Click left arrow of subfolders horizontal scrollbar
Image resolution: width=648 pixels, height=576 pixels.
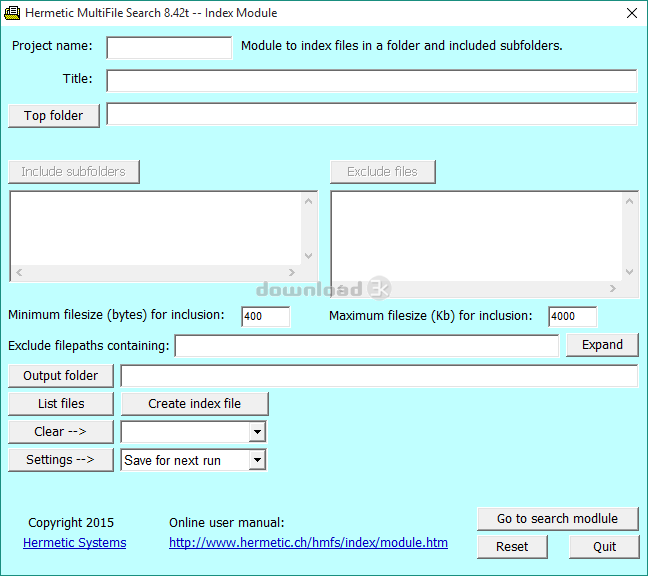(19, 272)
